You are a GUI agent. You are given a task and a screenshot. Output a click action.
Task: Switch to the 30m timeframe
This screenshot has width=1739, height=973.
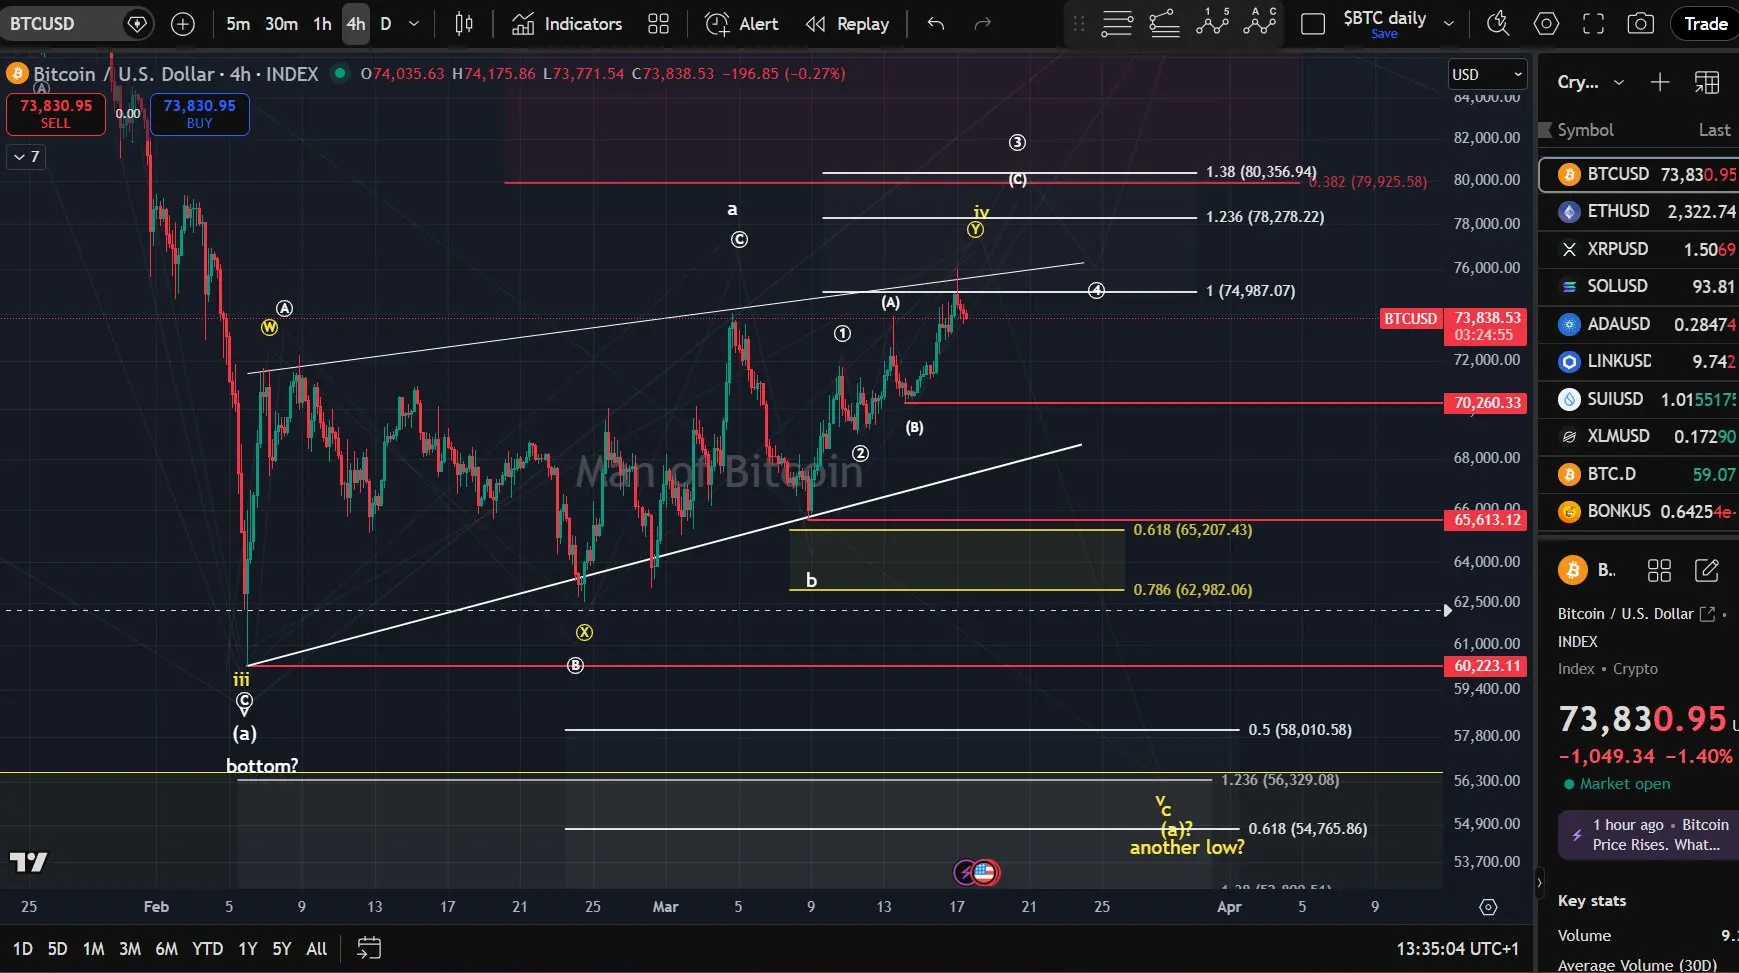(281, 24)
